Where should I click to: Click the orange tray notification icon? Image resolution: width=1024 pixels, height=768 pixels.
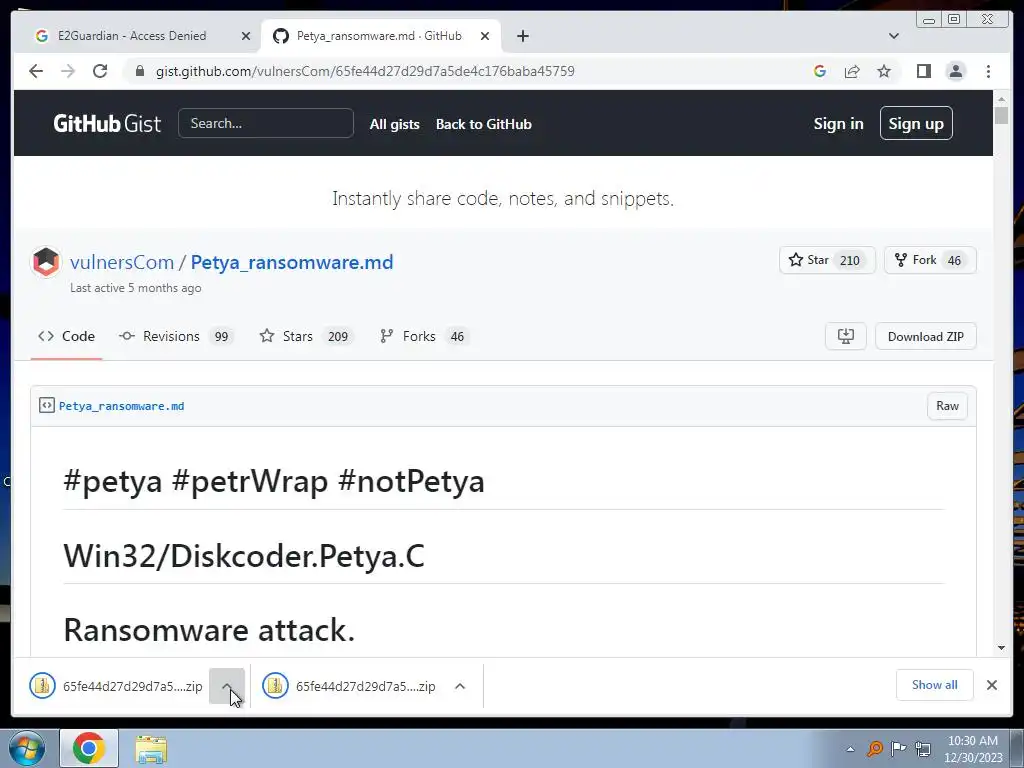point(874,748)
